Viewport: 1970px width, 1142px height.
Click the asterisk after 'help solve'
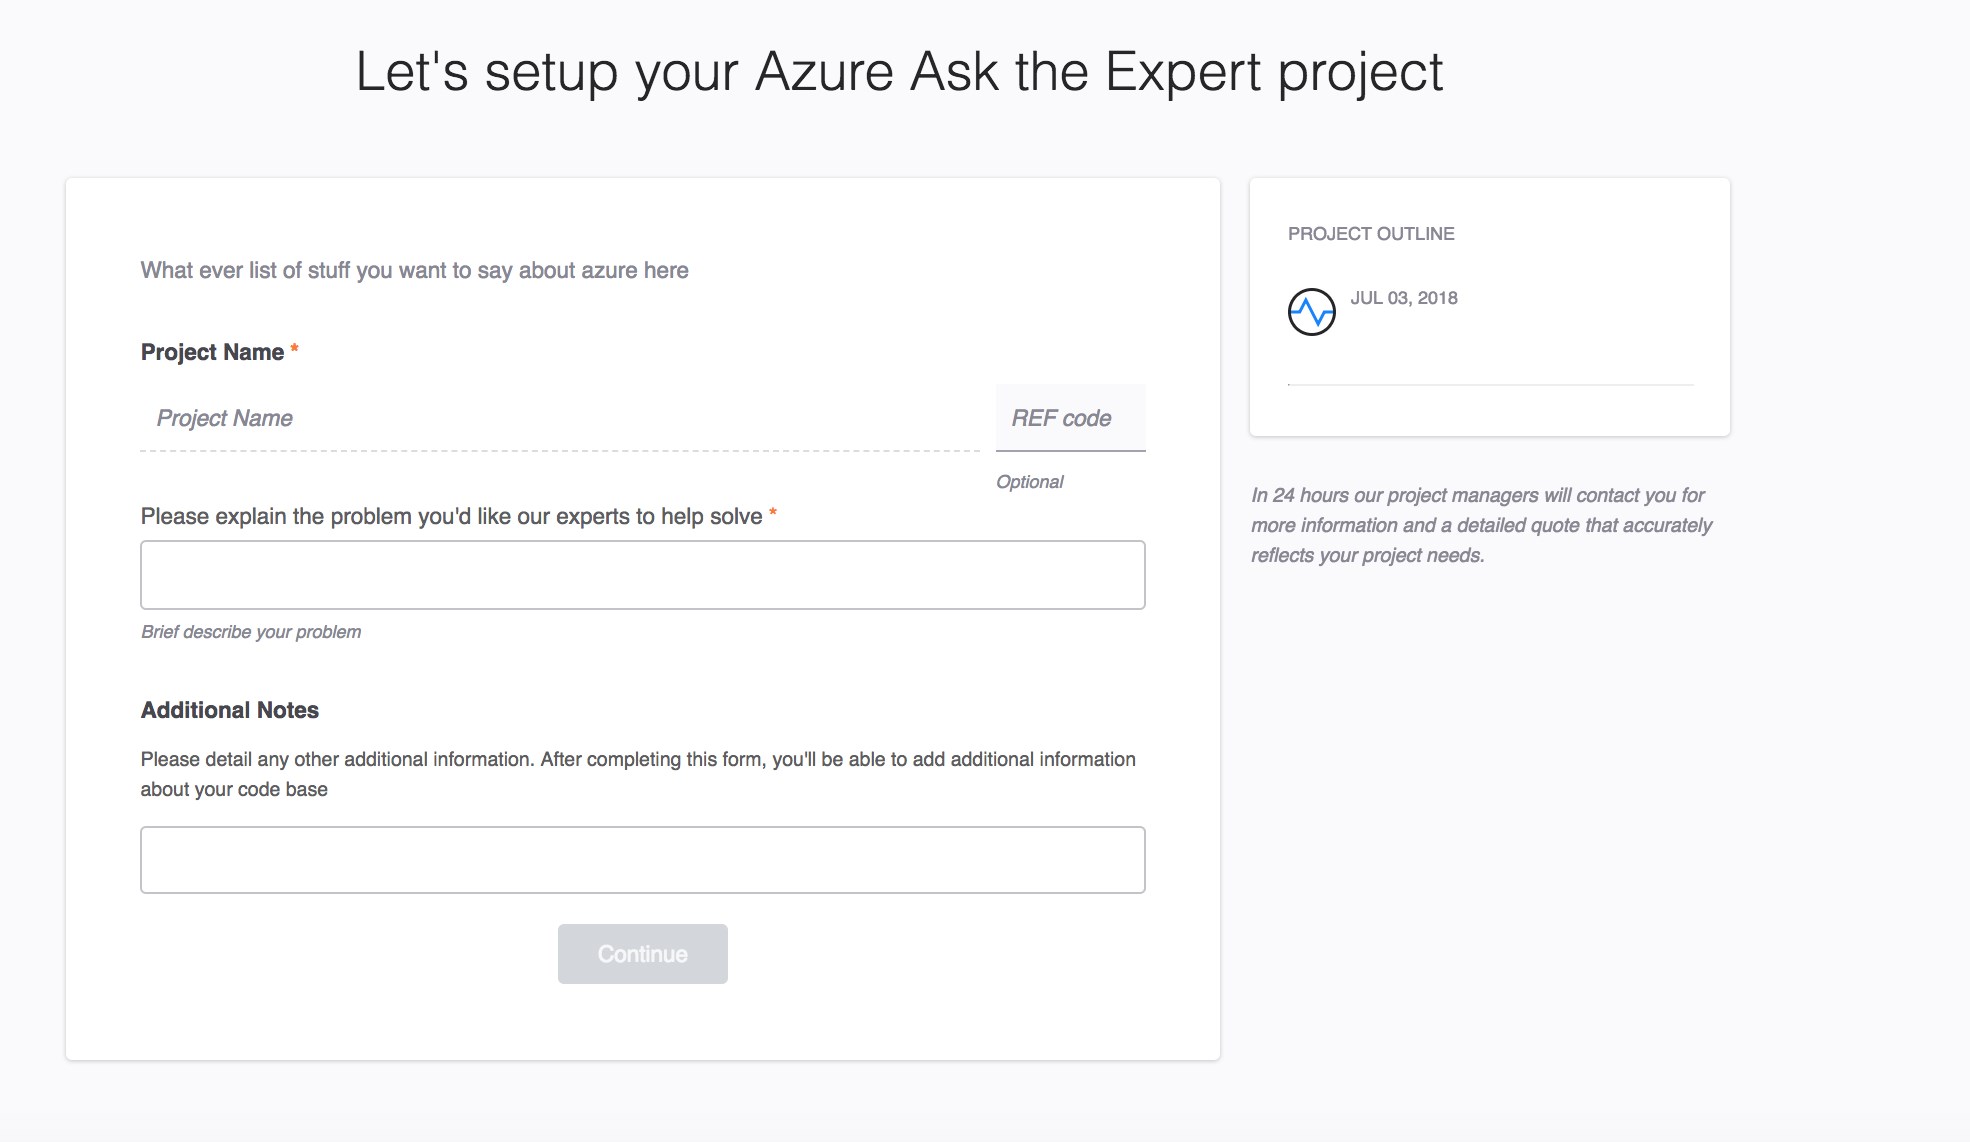coord(772,514)
